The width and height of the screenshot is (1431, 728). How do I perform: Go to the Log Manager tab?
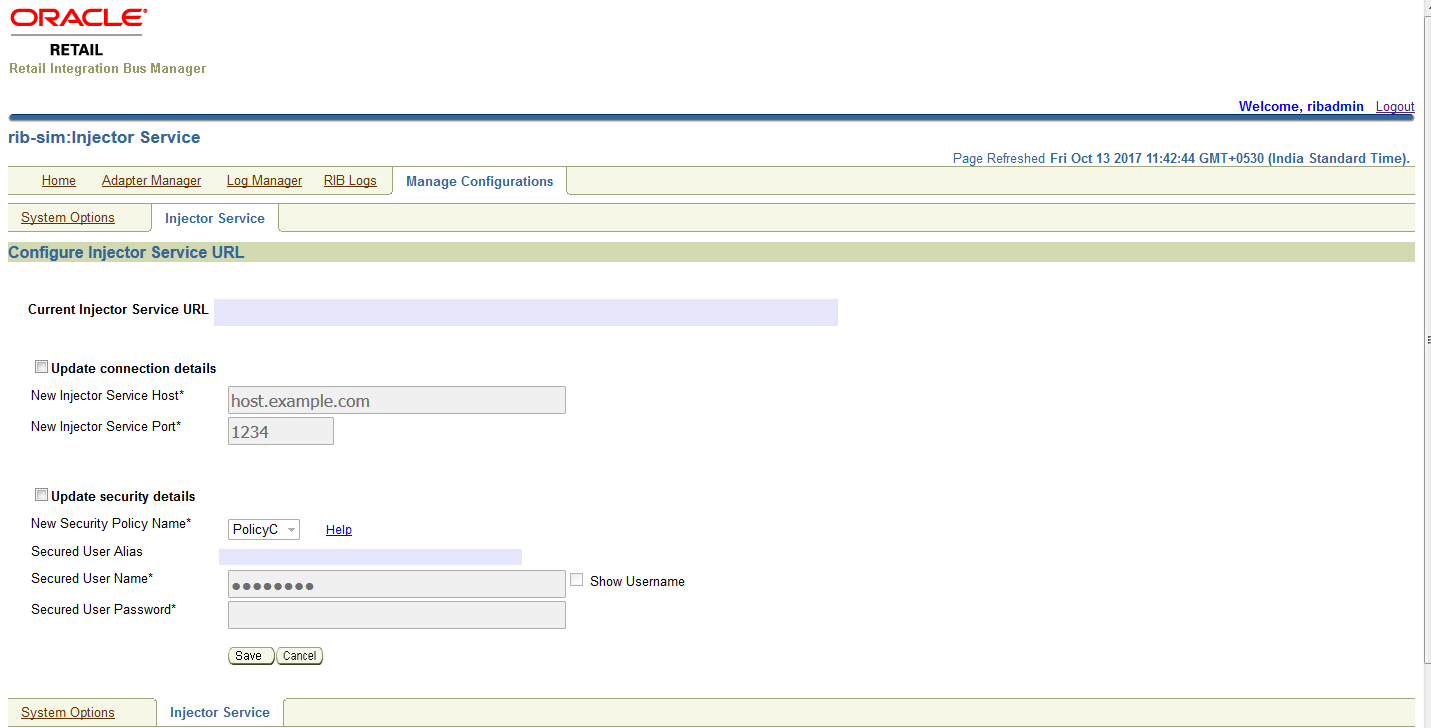coord(264,181)
